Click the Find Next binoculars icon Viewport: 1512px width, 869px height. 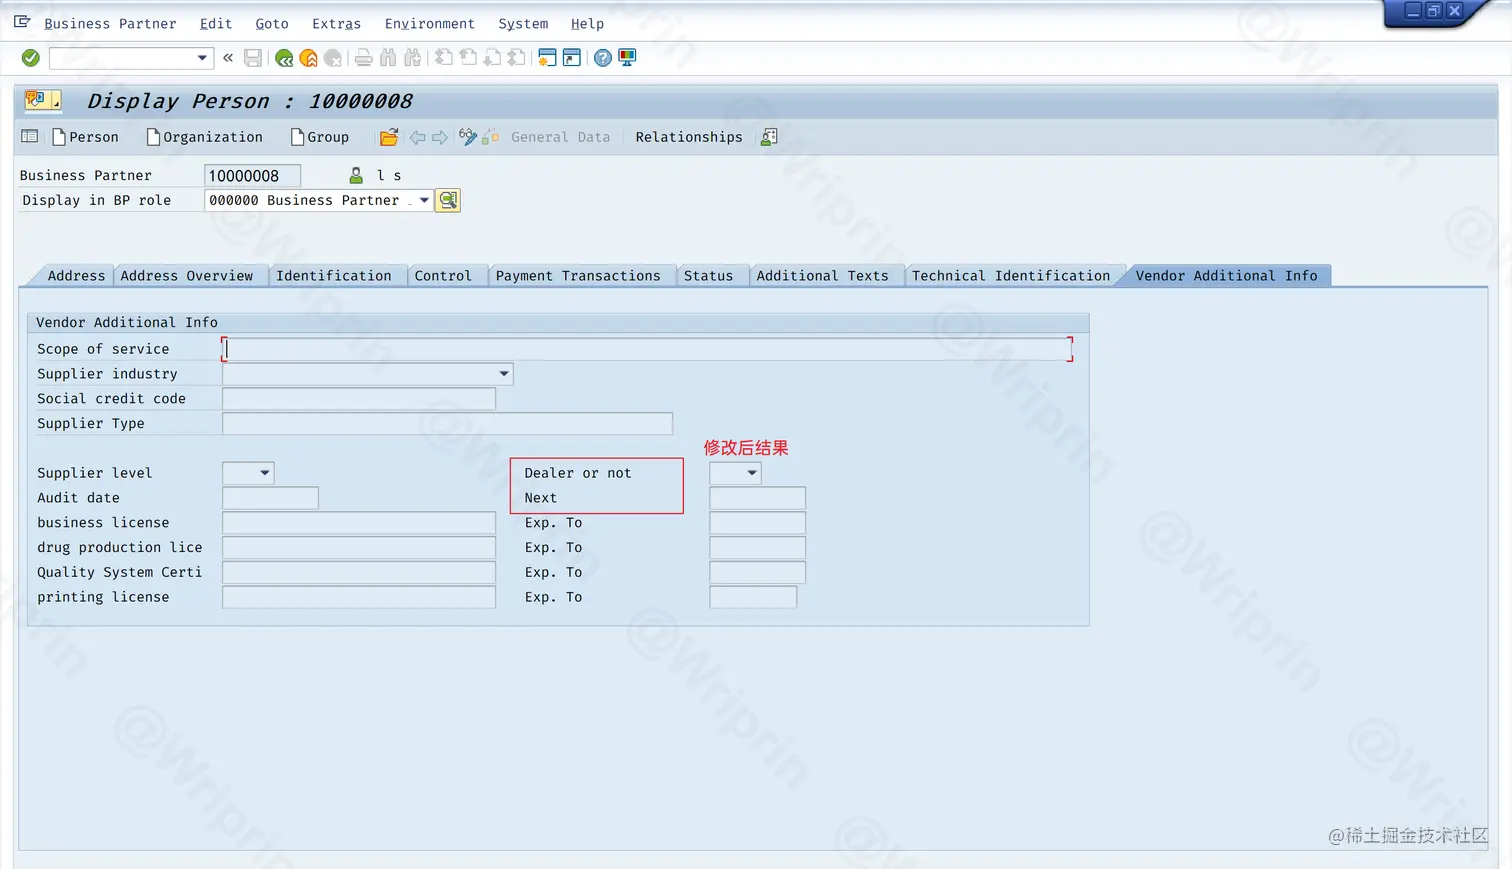coord(412,58)
